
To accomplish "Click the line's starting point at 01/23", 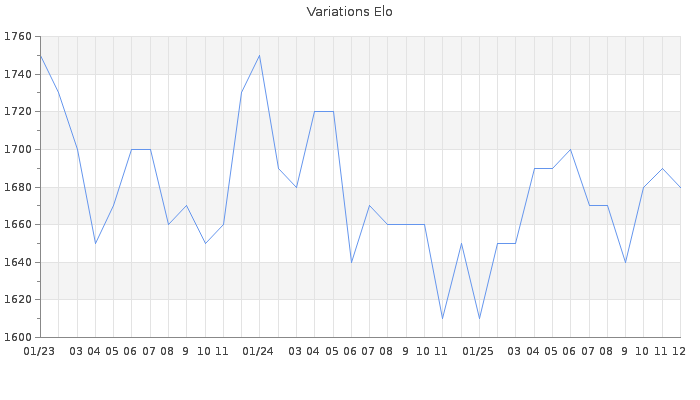I will [40, 55].
